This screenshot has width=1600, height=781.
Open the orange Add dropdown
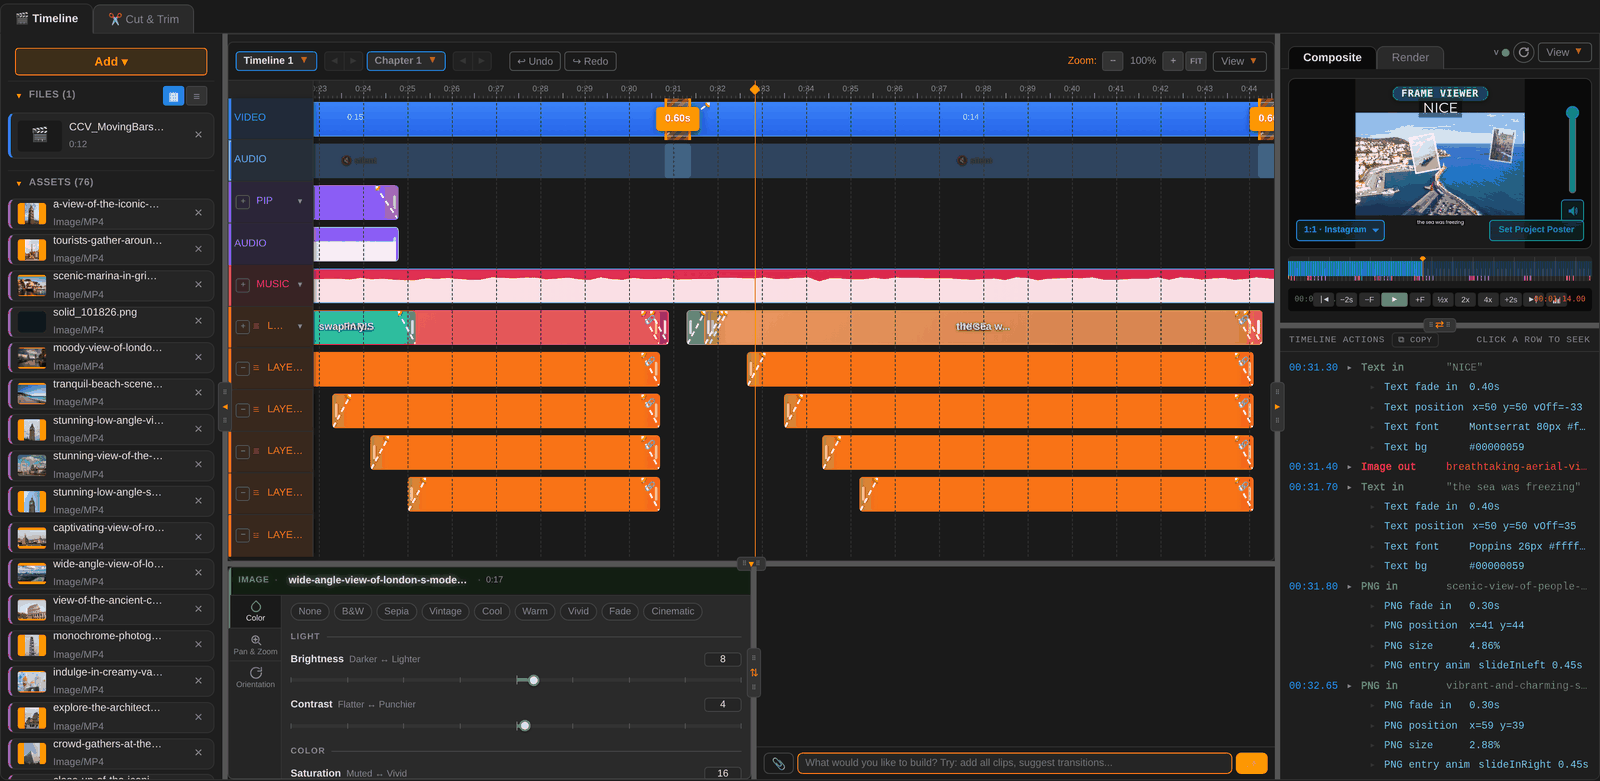[111, 62]
